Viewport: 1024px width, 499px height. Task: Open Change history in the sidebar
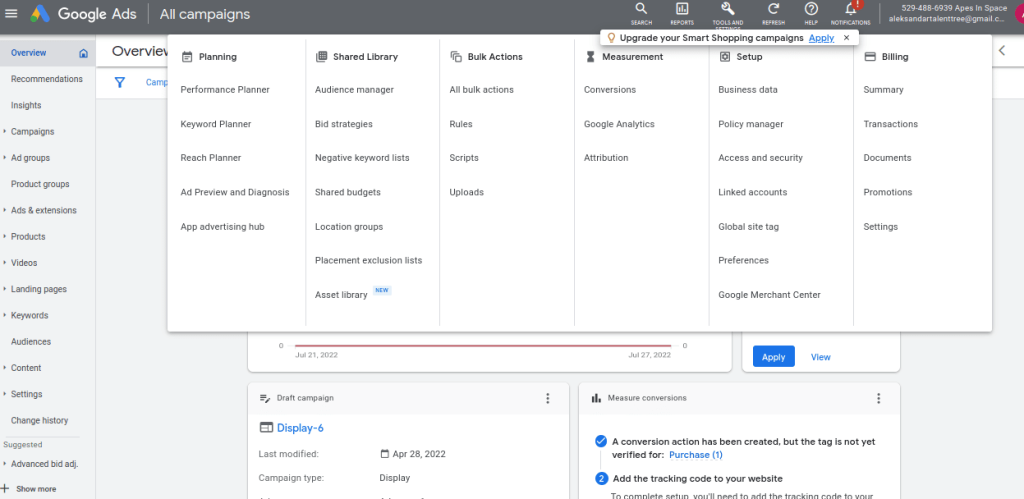[x=39, y=421]
